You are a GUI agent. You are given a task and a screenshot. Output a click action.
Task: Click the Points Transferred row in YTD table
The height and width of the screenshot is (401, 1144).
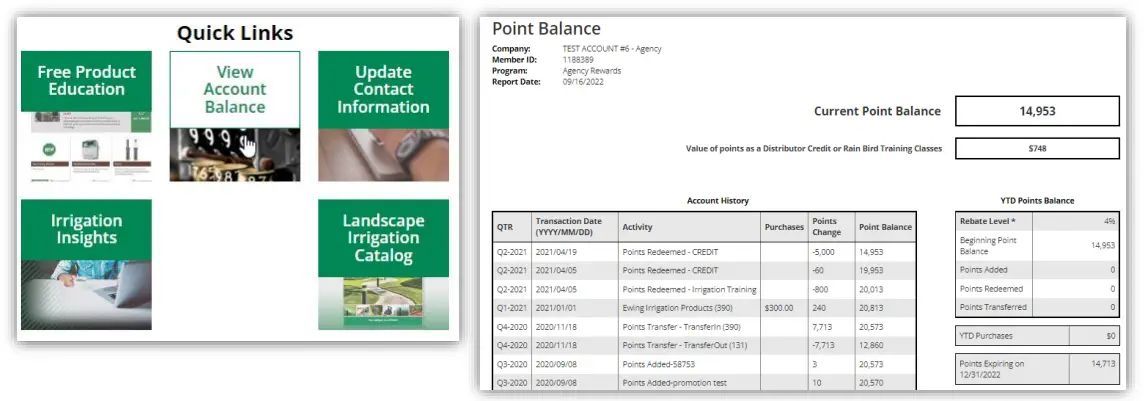tap(1037, 307)
